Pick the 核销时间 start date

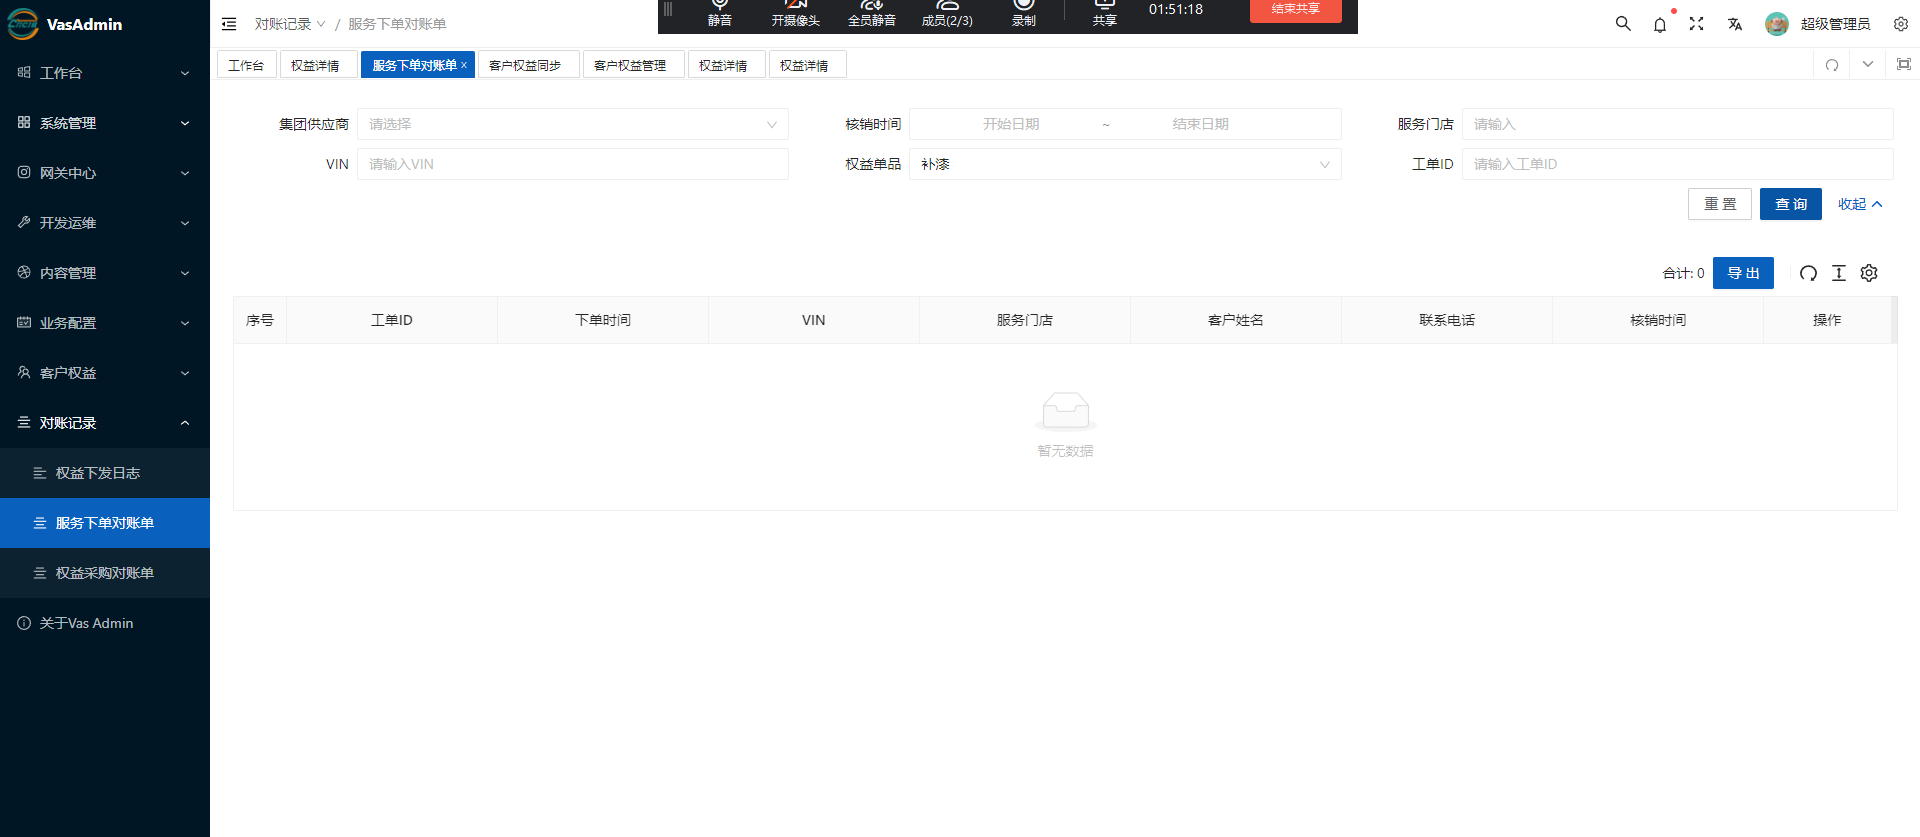click(x=1011, y=124)
